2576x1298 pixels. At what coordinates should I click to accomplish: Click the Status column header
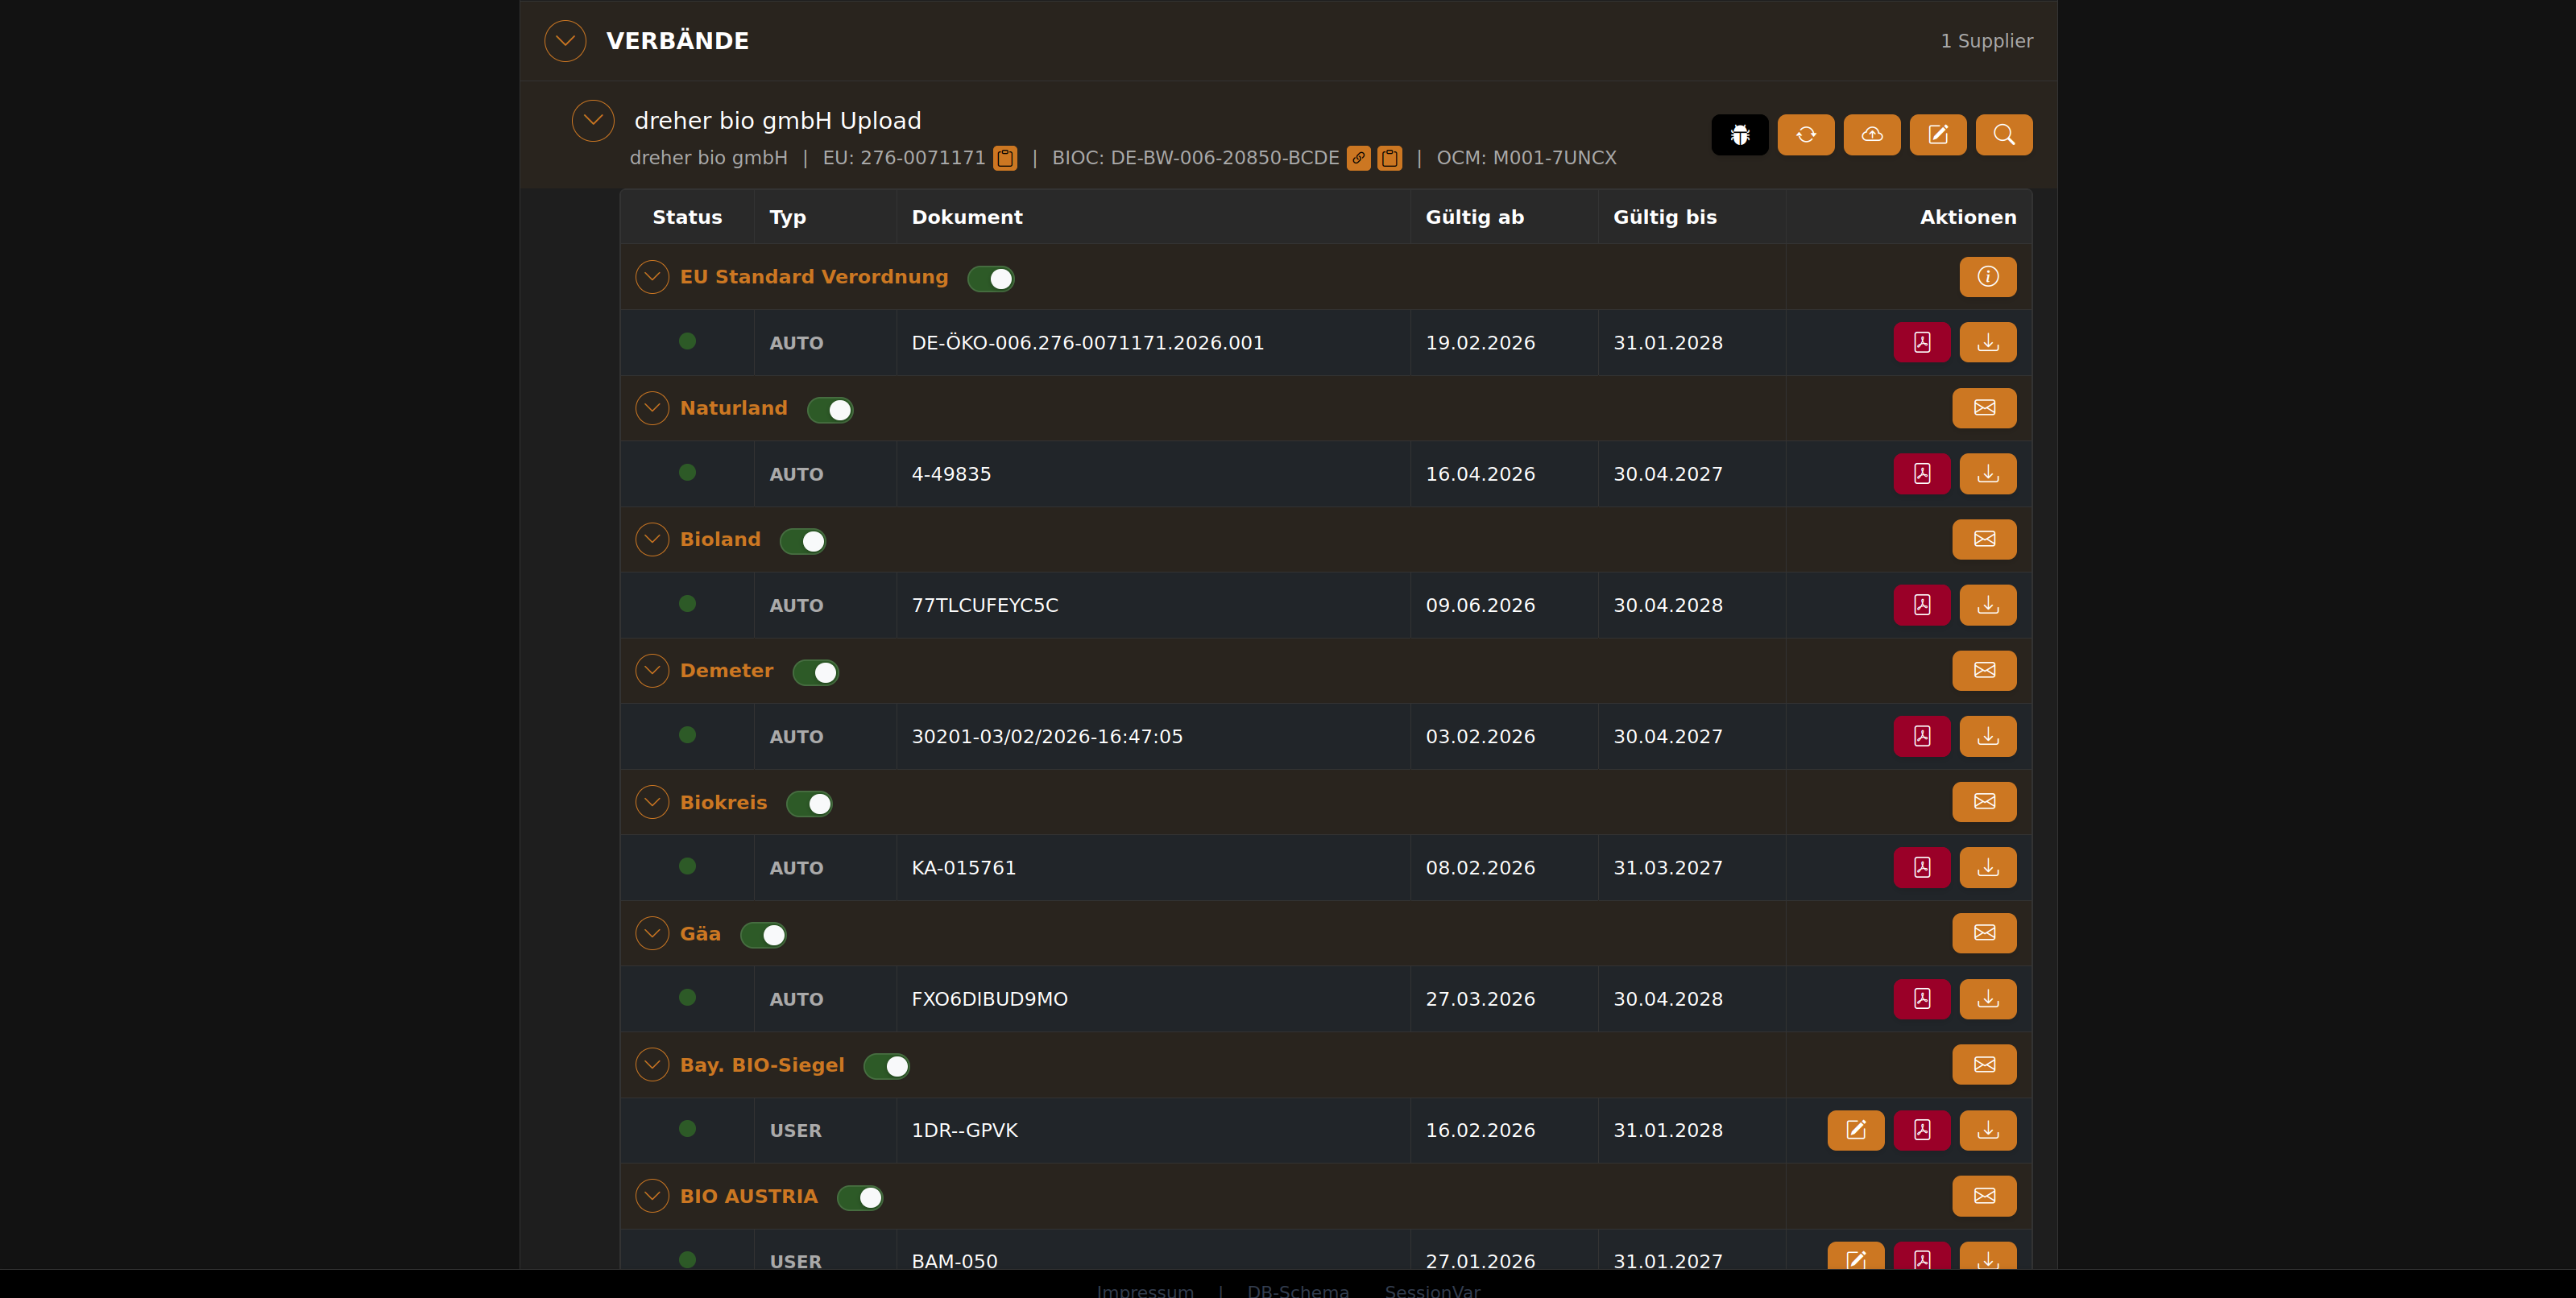tap(687, 217)
